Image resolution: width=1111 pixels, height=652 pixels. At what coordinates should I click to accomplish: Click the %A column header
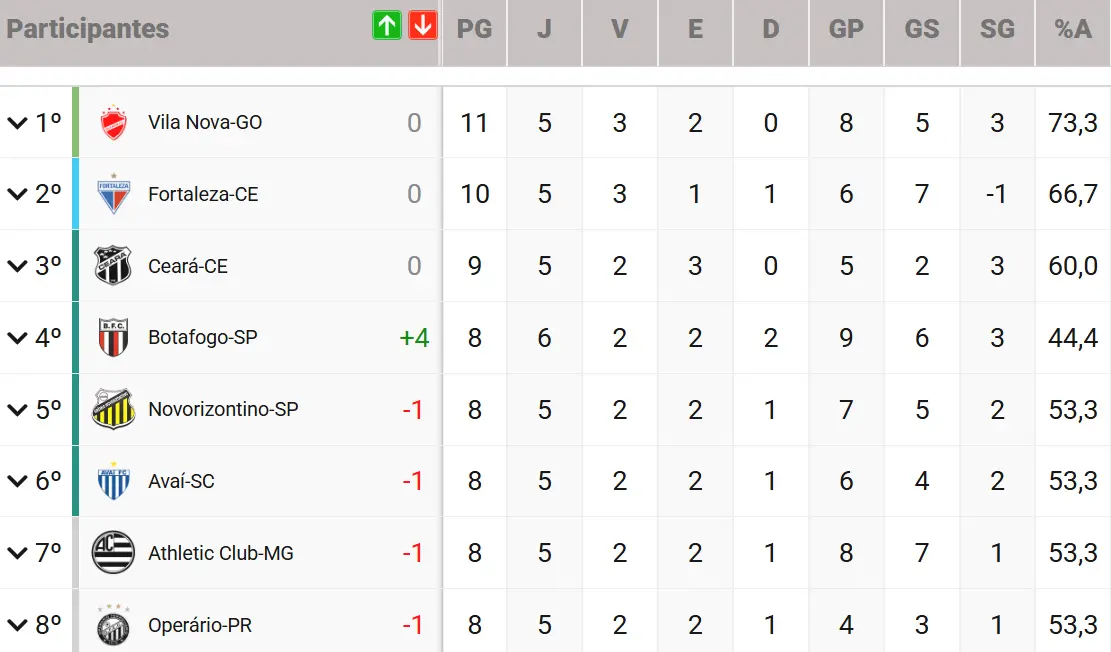coord(1073,29)
